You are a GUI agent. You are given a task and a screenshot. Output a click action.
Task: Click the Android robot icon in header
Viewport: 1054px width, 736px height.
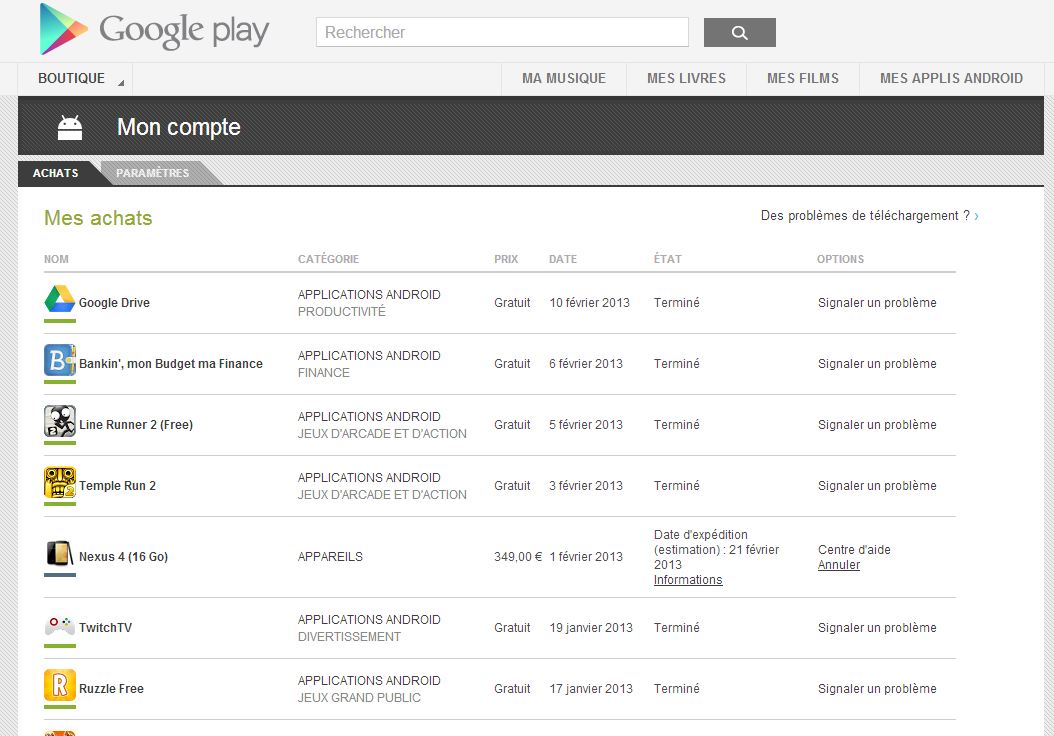70,127
